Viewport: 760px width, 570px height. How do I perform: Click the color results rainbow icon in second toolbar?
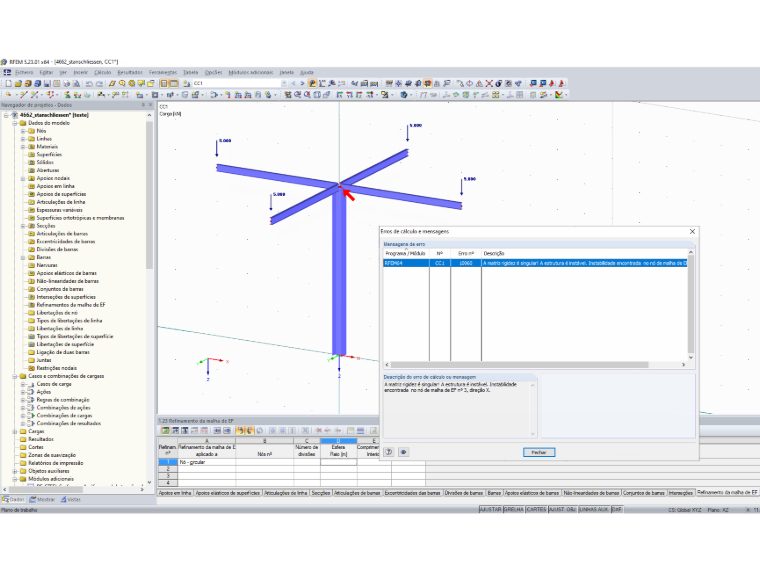[559, 95]
